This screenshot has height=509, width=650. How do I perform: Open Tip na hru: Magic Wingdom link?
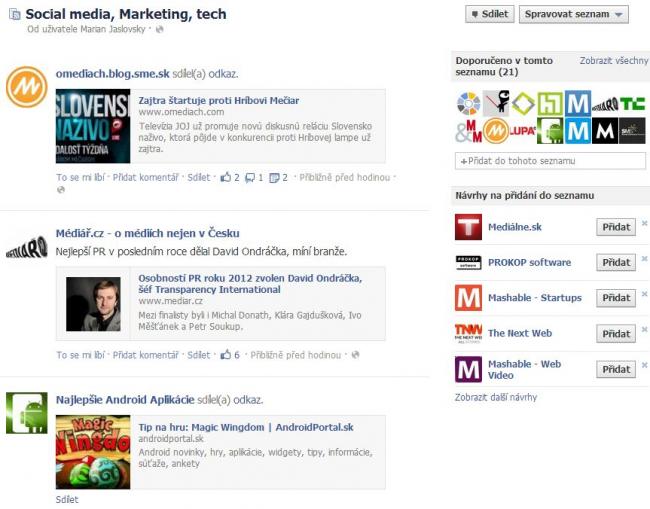coord(246,427)
